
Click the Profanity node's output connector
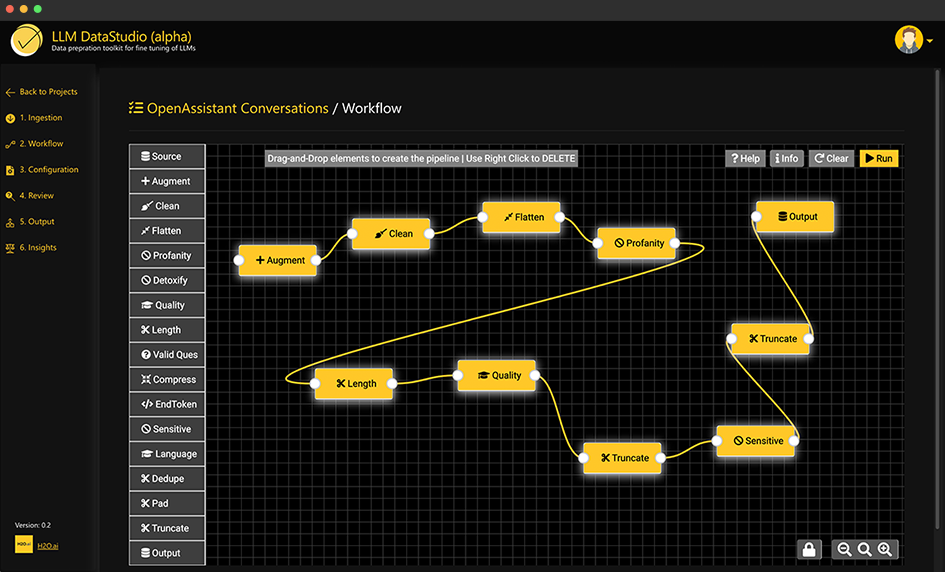[x=674, y=243]
